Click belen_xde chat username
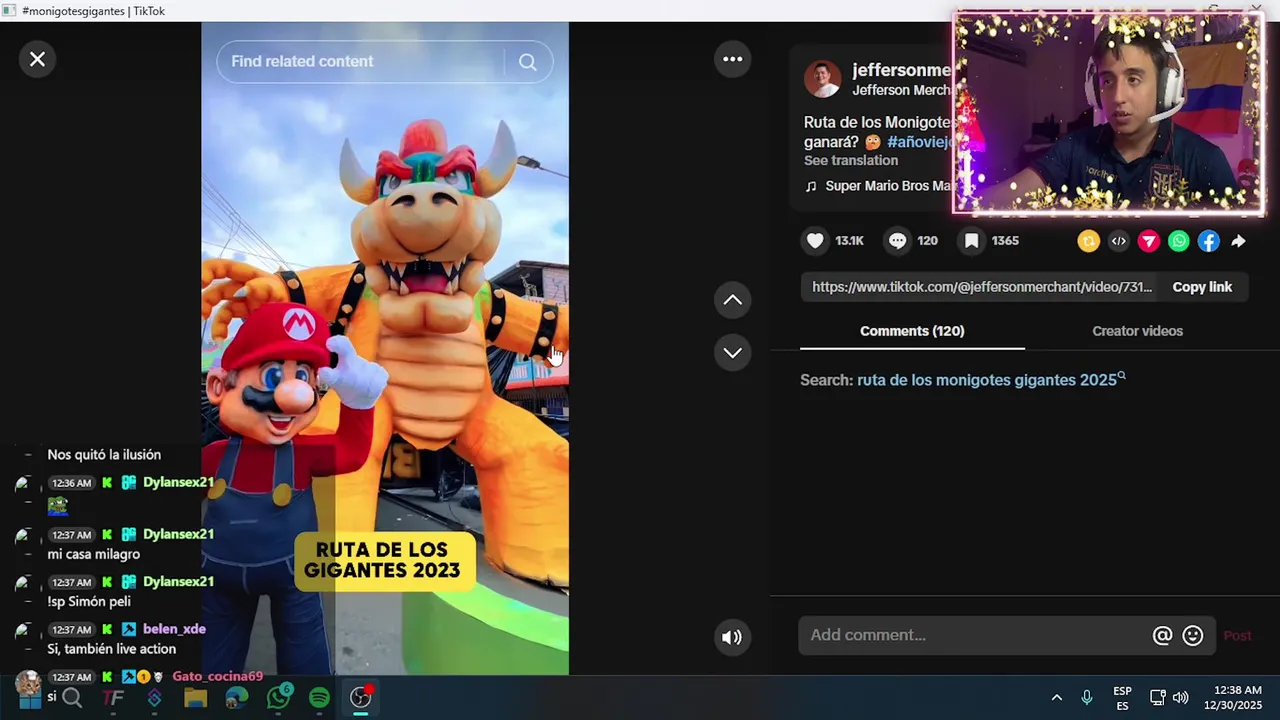The height and width of the screenshot is (720, 1280). pyautogui.click(x=174, y=629)
